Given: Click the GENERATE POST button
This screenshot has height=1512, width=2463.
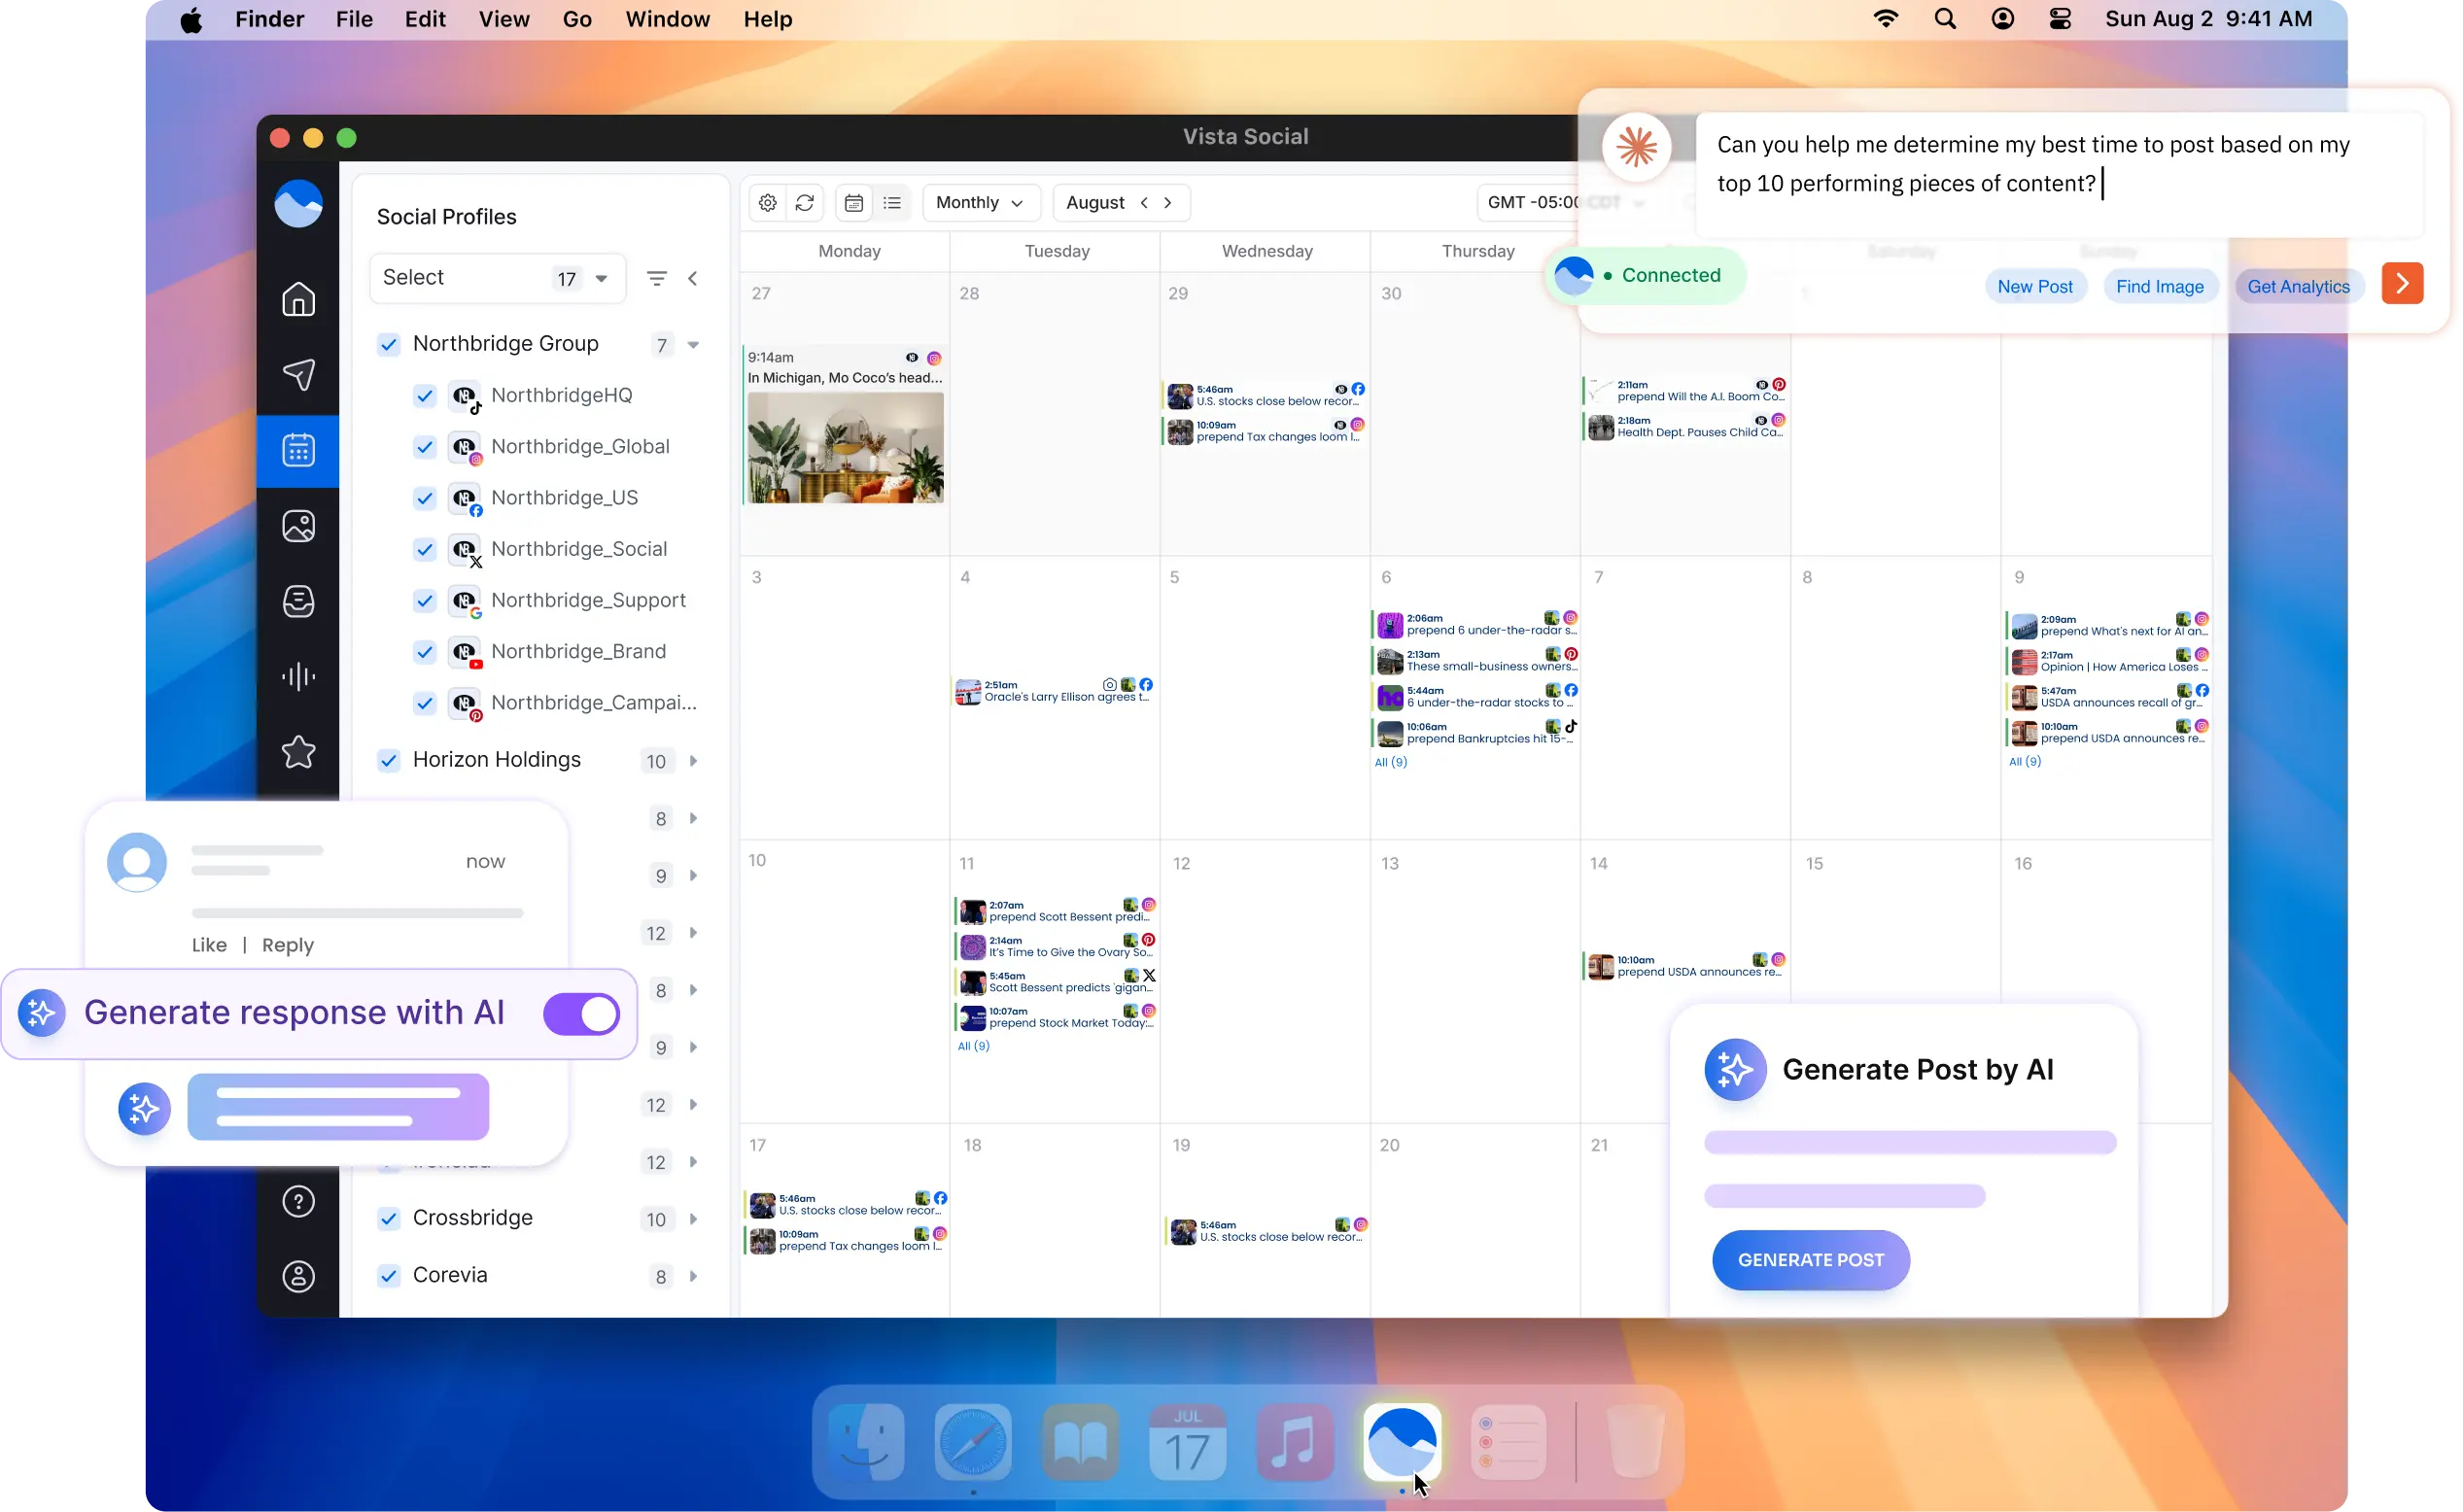Looking at the screenshot, I should tap(1809, 1260).
